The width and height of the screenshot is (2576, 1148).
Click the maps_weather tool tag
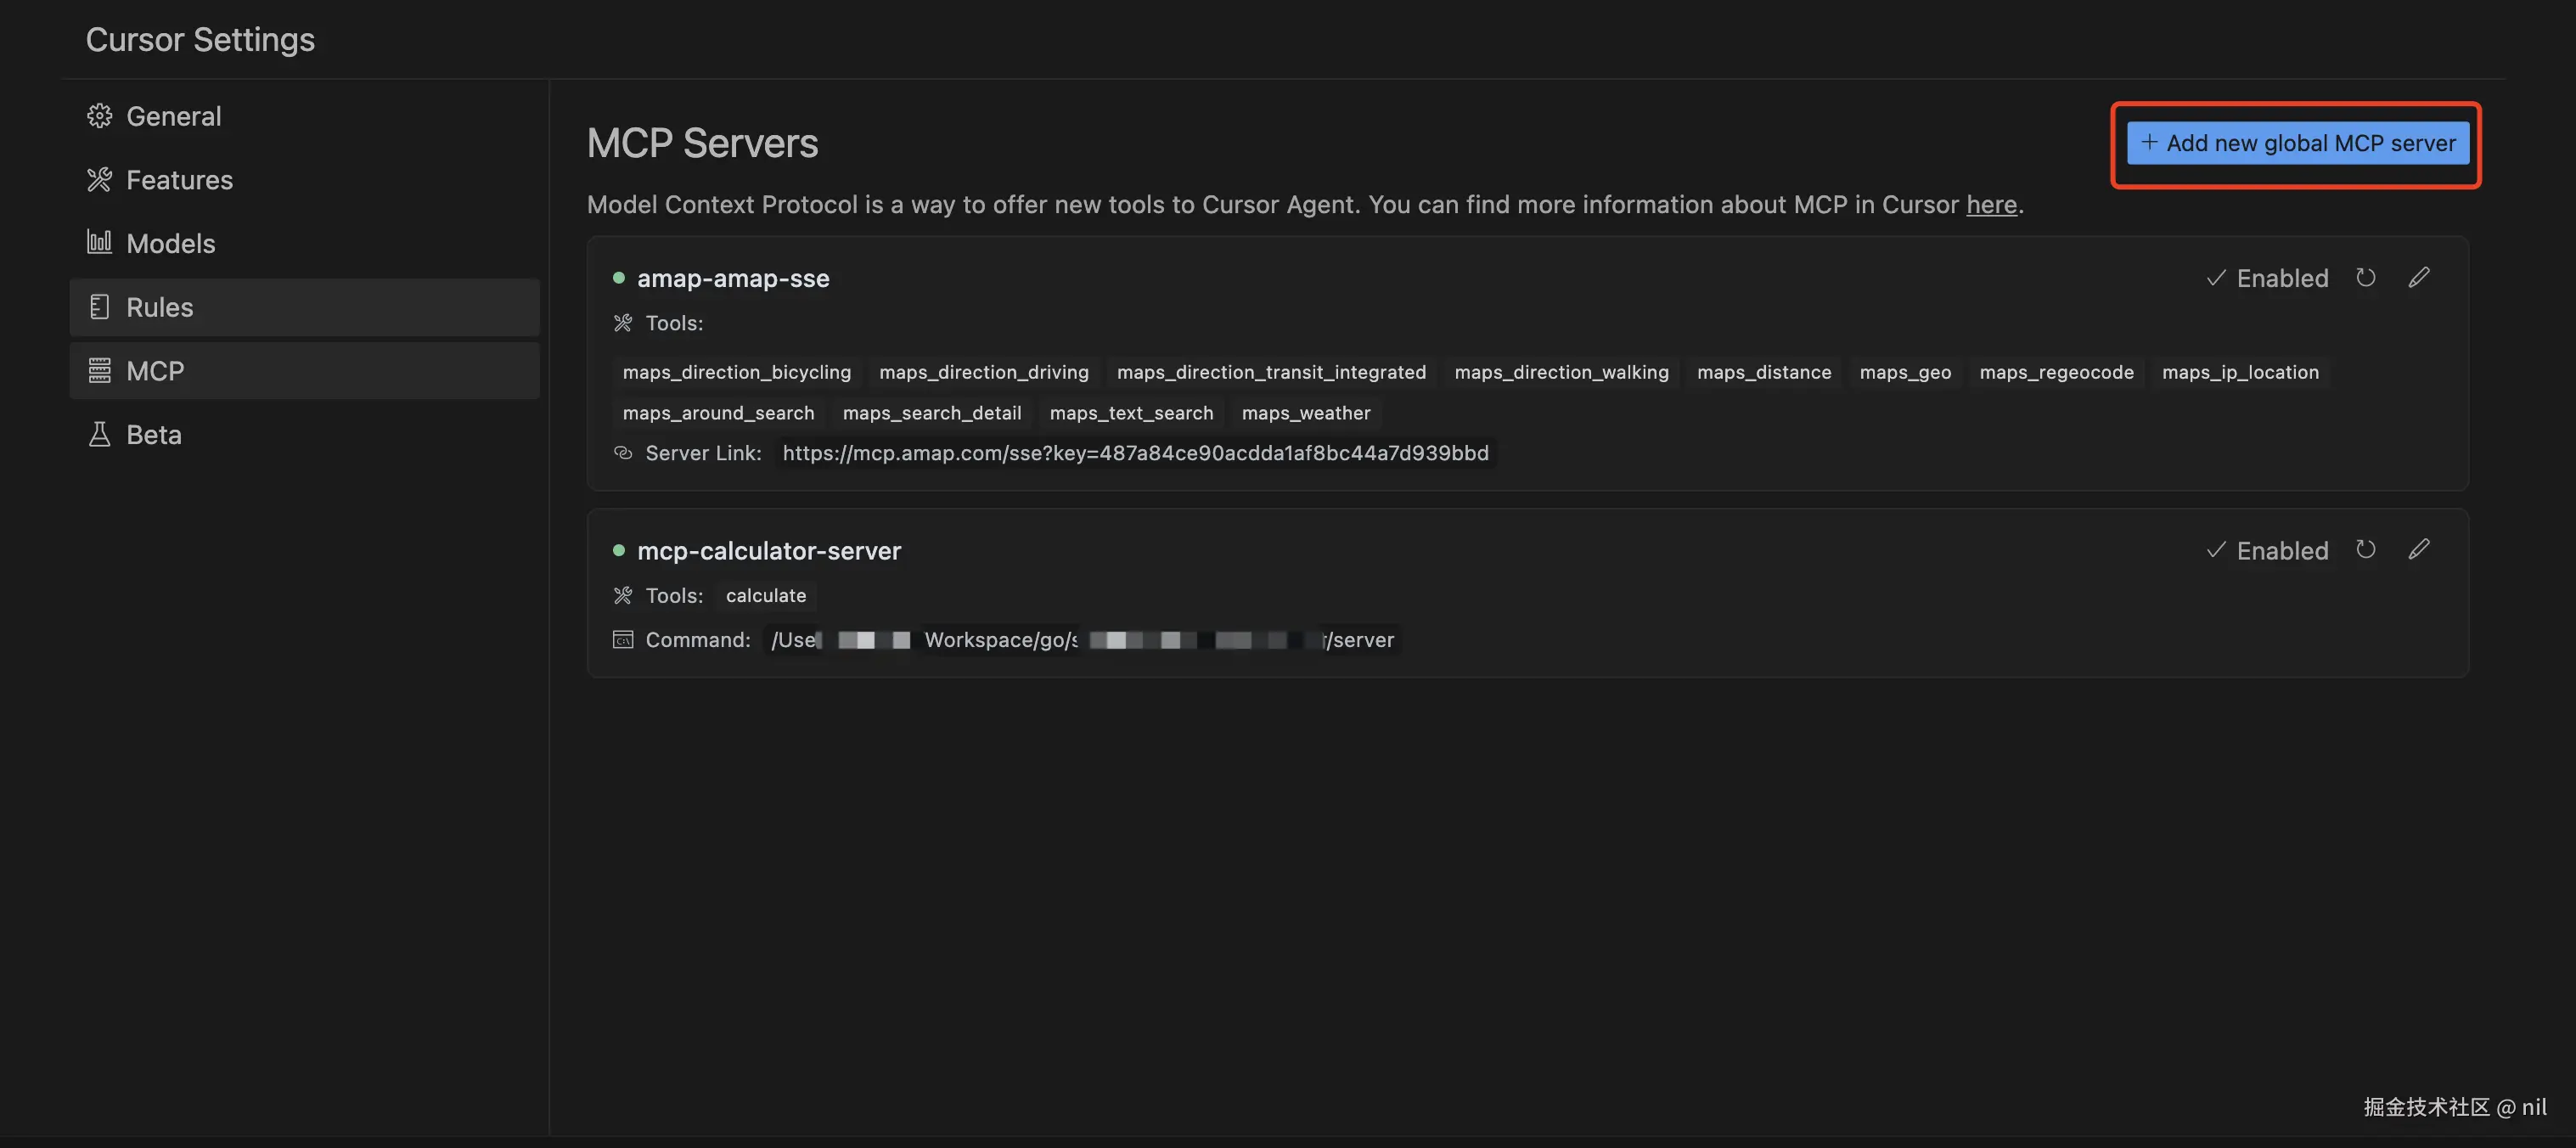tap(1305, 413)
